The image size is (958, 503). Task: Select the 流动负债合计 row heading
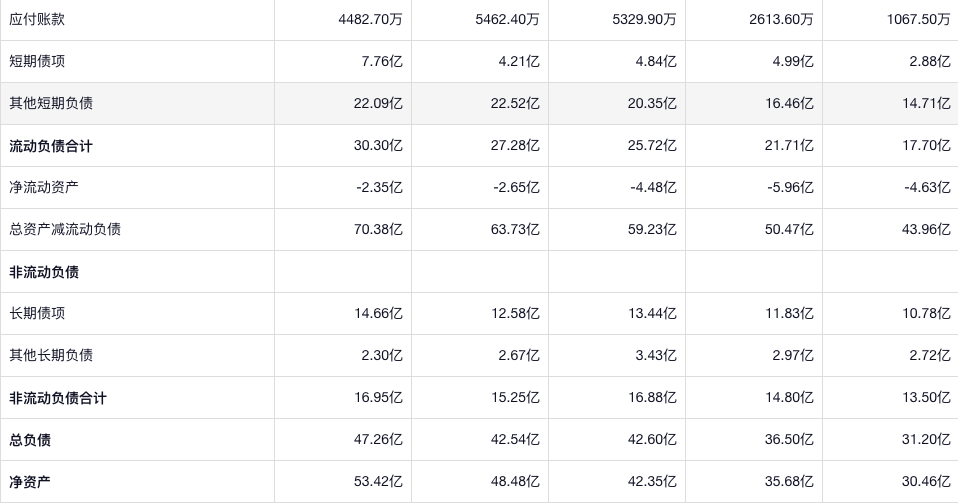tap(51, 146)
